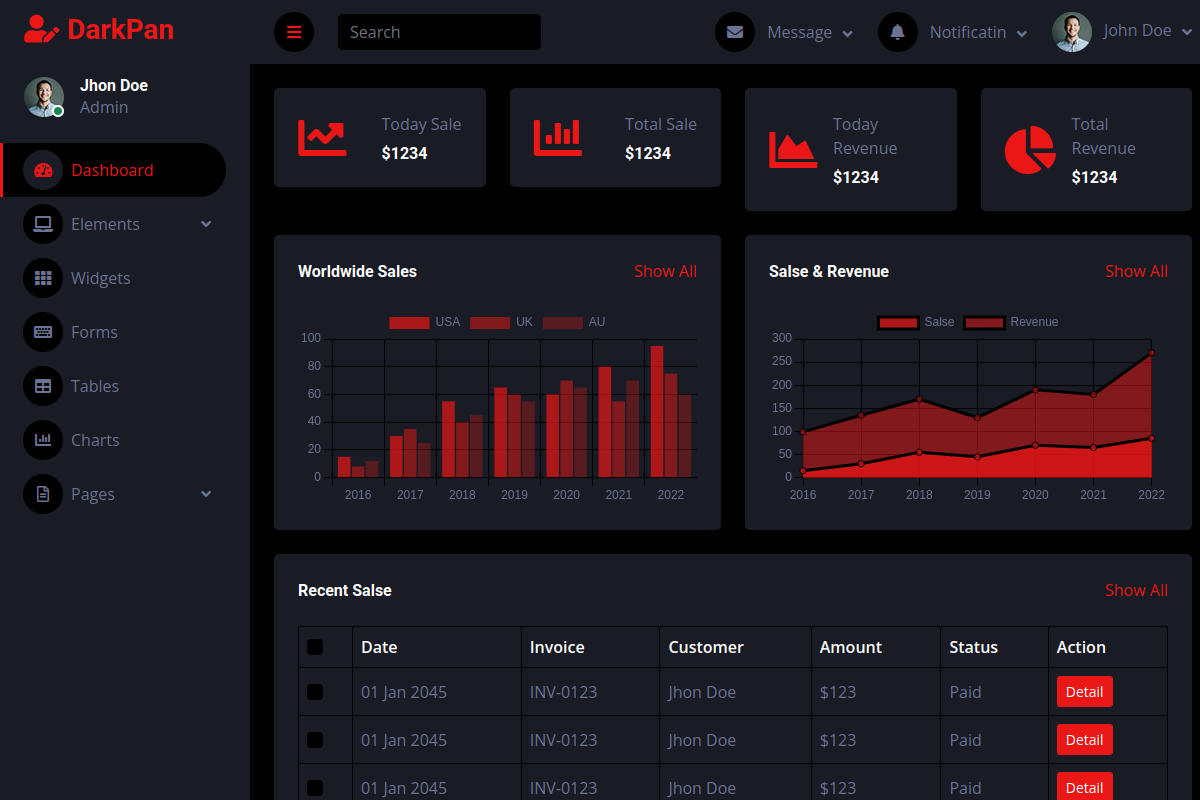Toggle the select-all checkbox in table header
This screenshot has height=800, width=1200.
315,647
